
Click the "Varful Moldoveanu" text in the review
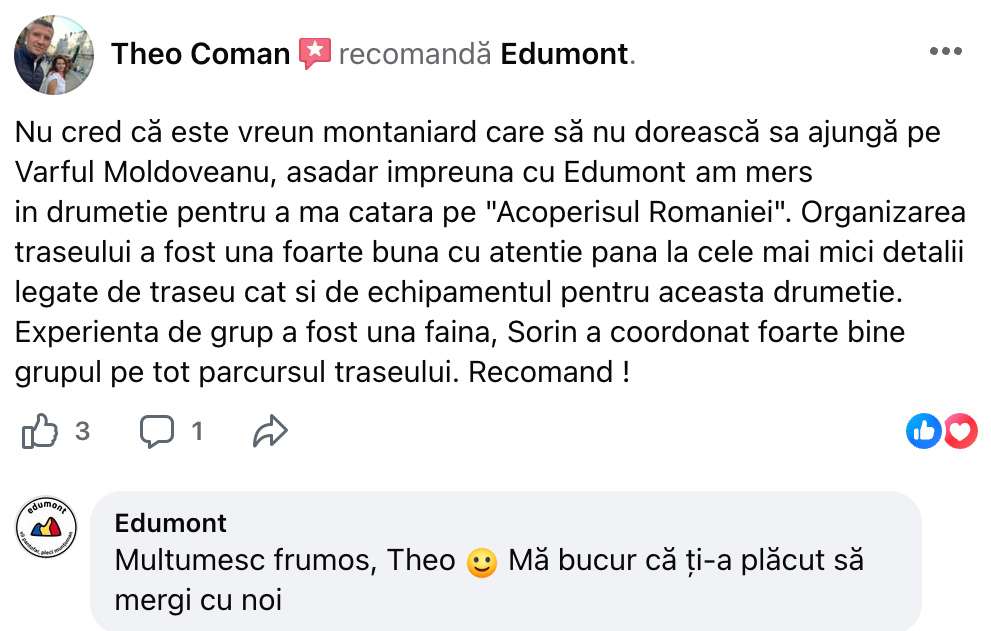144,172
